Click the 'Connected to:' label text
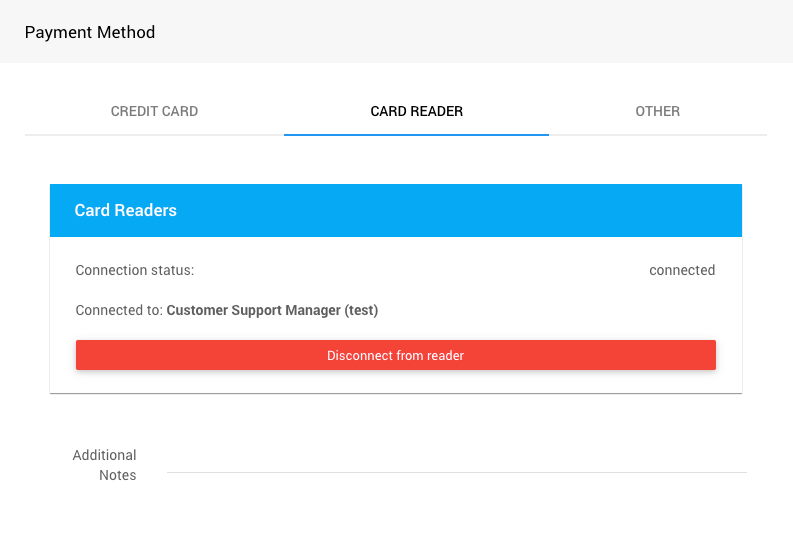This screenshot has width=793, height=558. point(119,310)
